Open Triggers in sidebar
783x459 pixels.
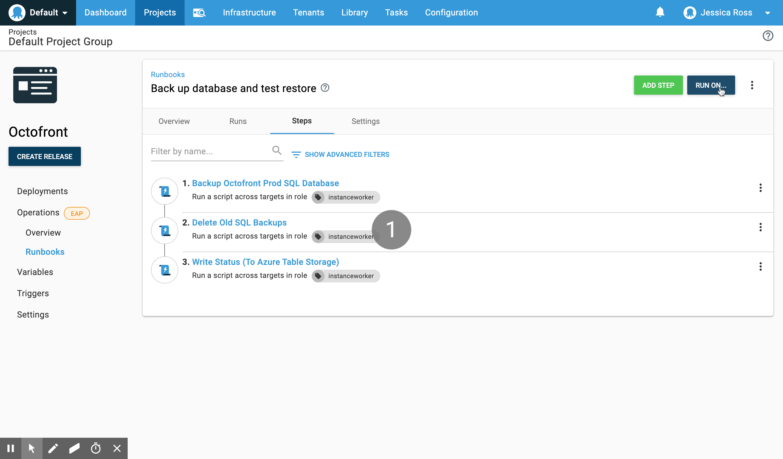[x=33, y=293]
